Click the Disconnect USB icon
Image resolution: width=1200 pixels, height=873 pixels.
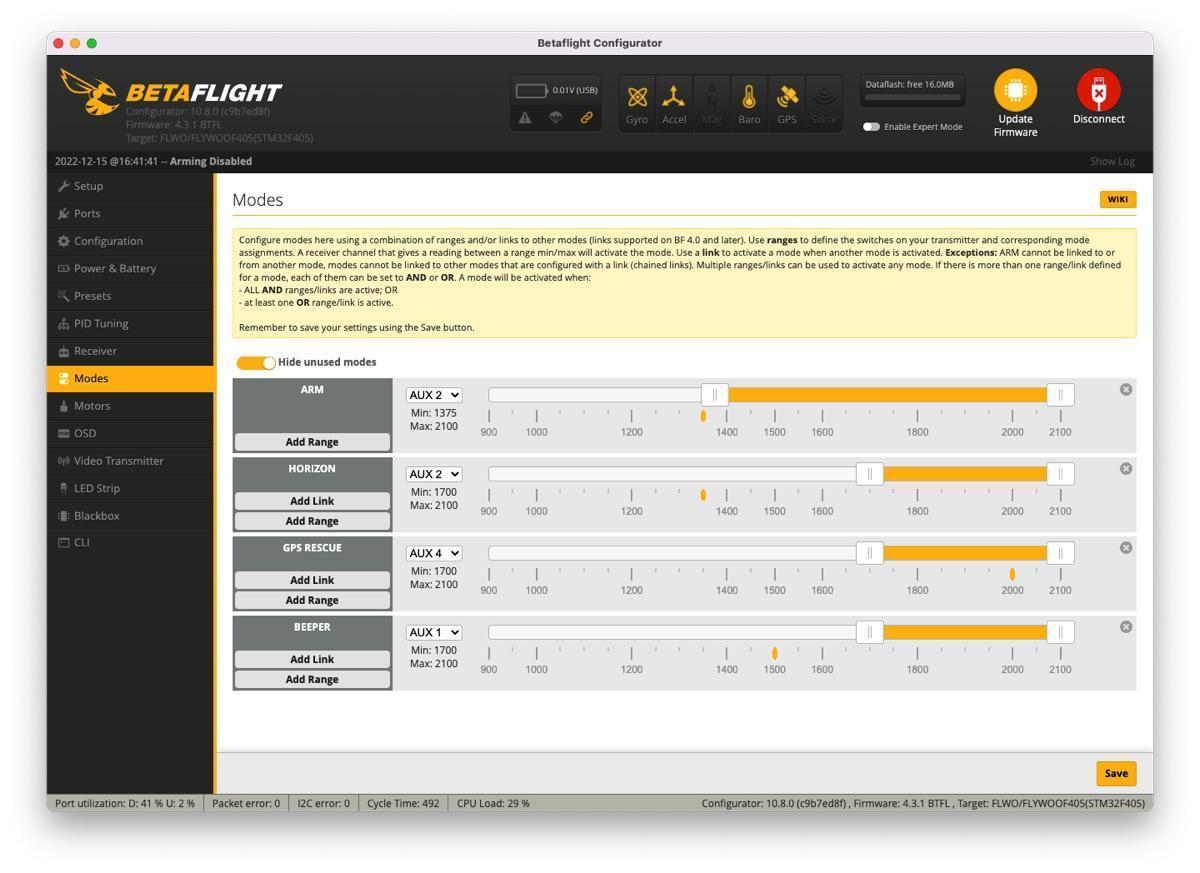coord(1098,91)
